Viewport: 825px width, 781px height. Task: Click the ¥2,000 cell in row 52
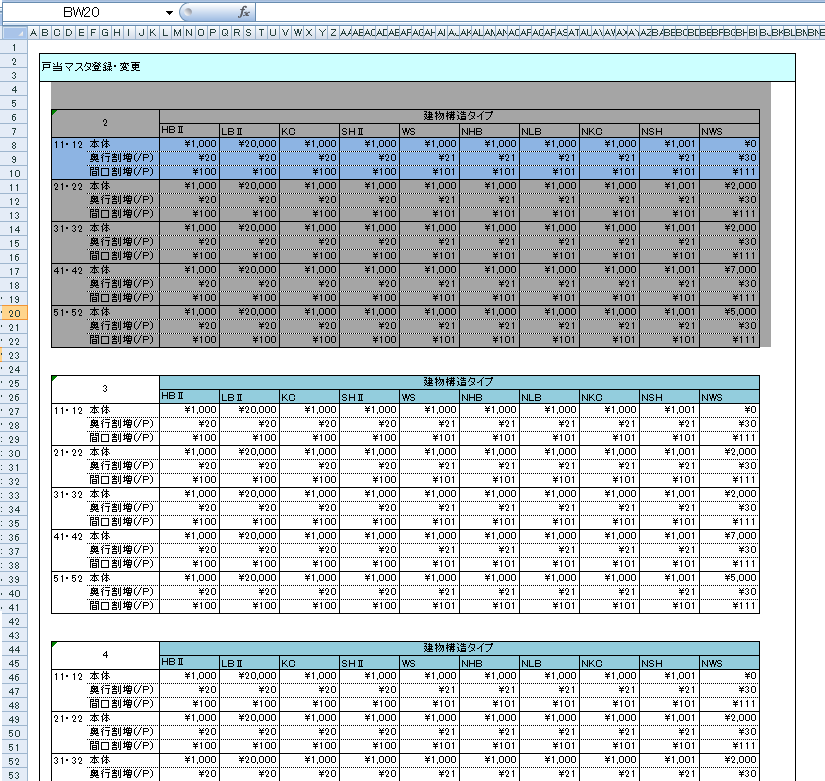[x=729, y=760]
